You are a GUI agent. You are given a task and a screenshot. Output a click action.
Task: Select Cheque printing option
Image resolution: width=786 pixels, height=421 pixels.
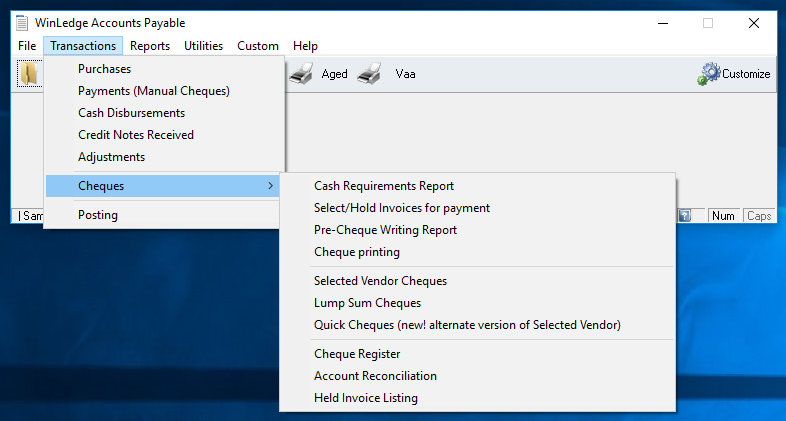357,252
